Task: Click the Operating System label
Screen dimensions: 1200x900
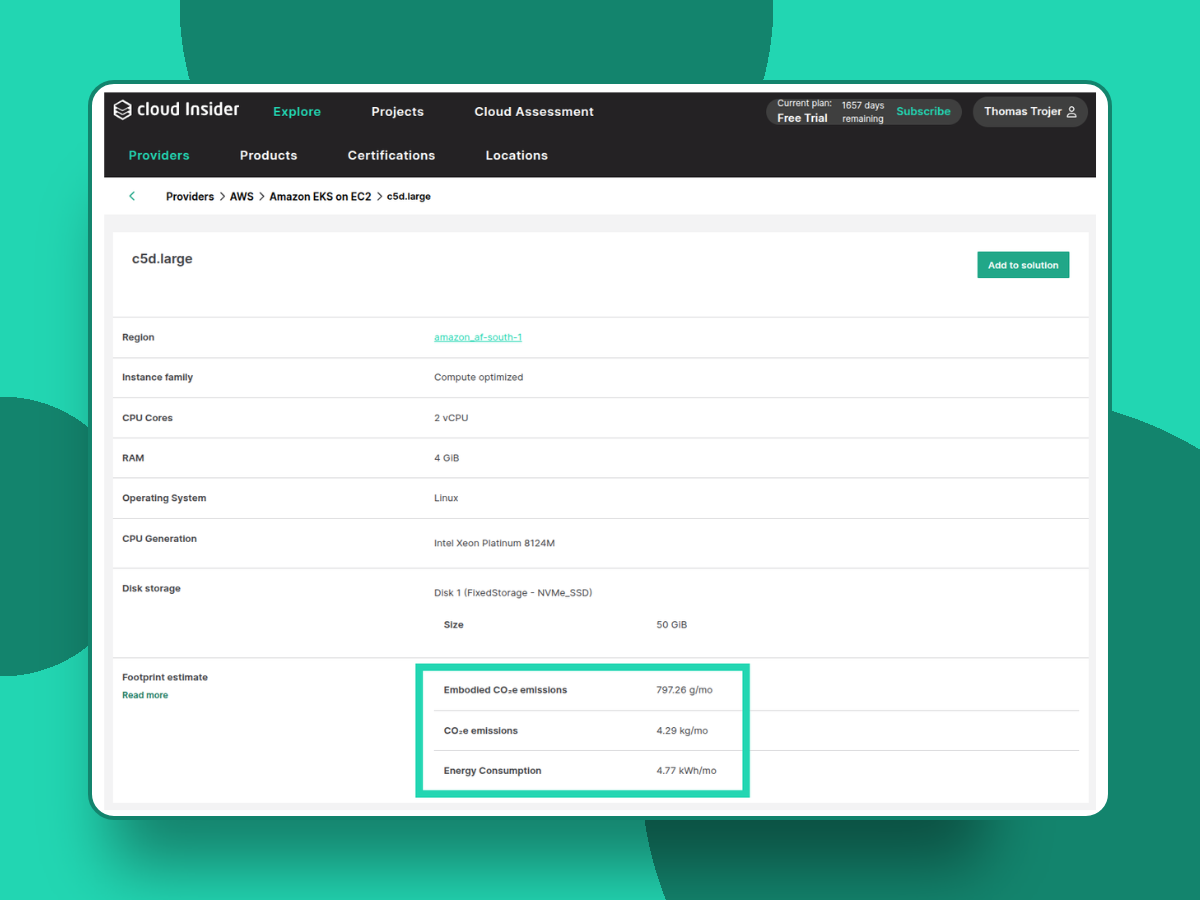Action: coord(164,498)
